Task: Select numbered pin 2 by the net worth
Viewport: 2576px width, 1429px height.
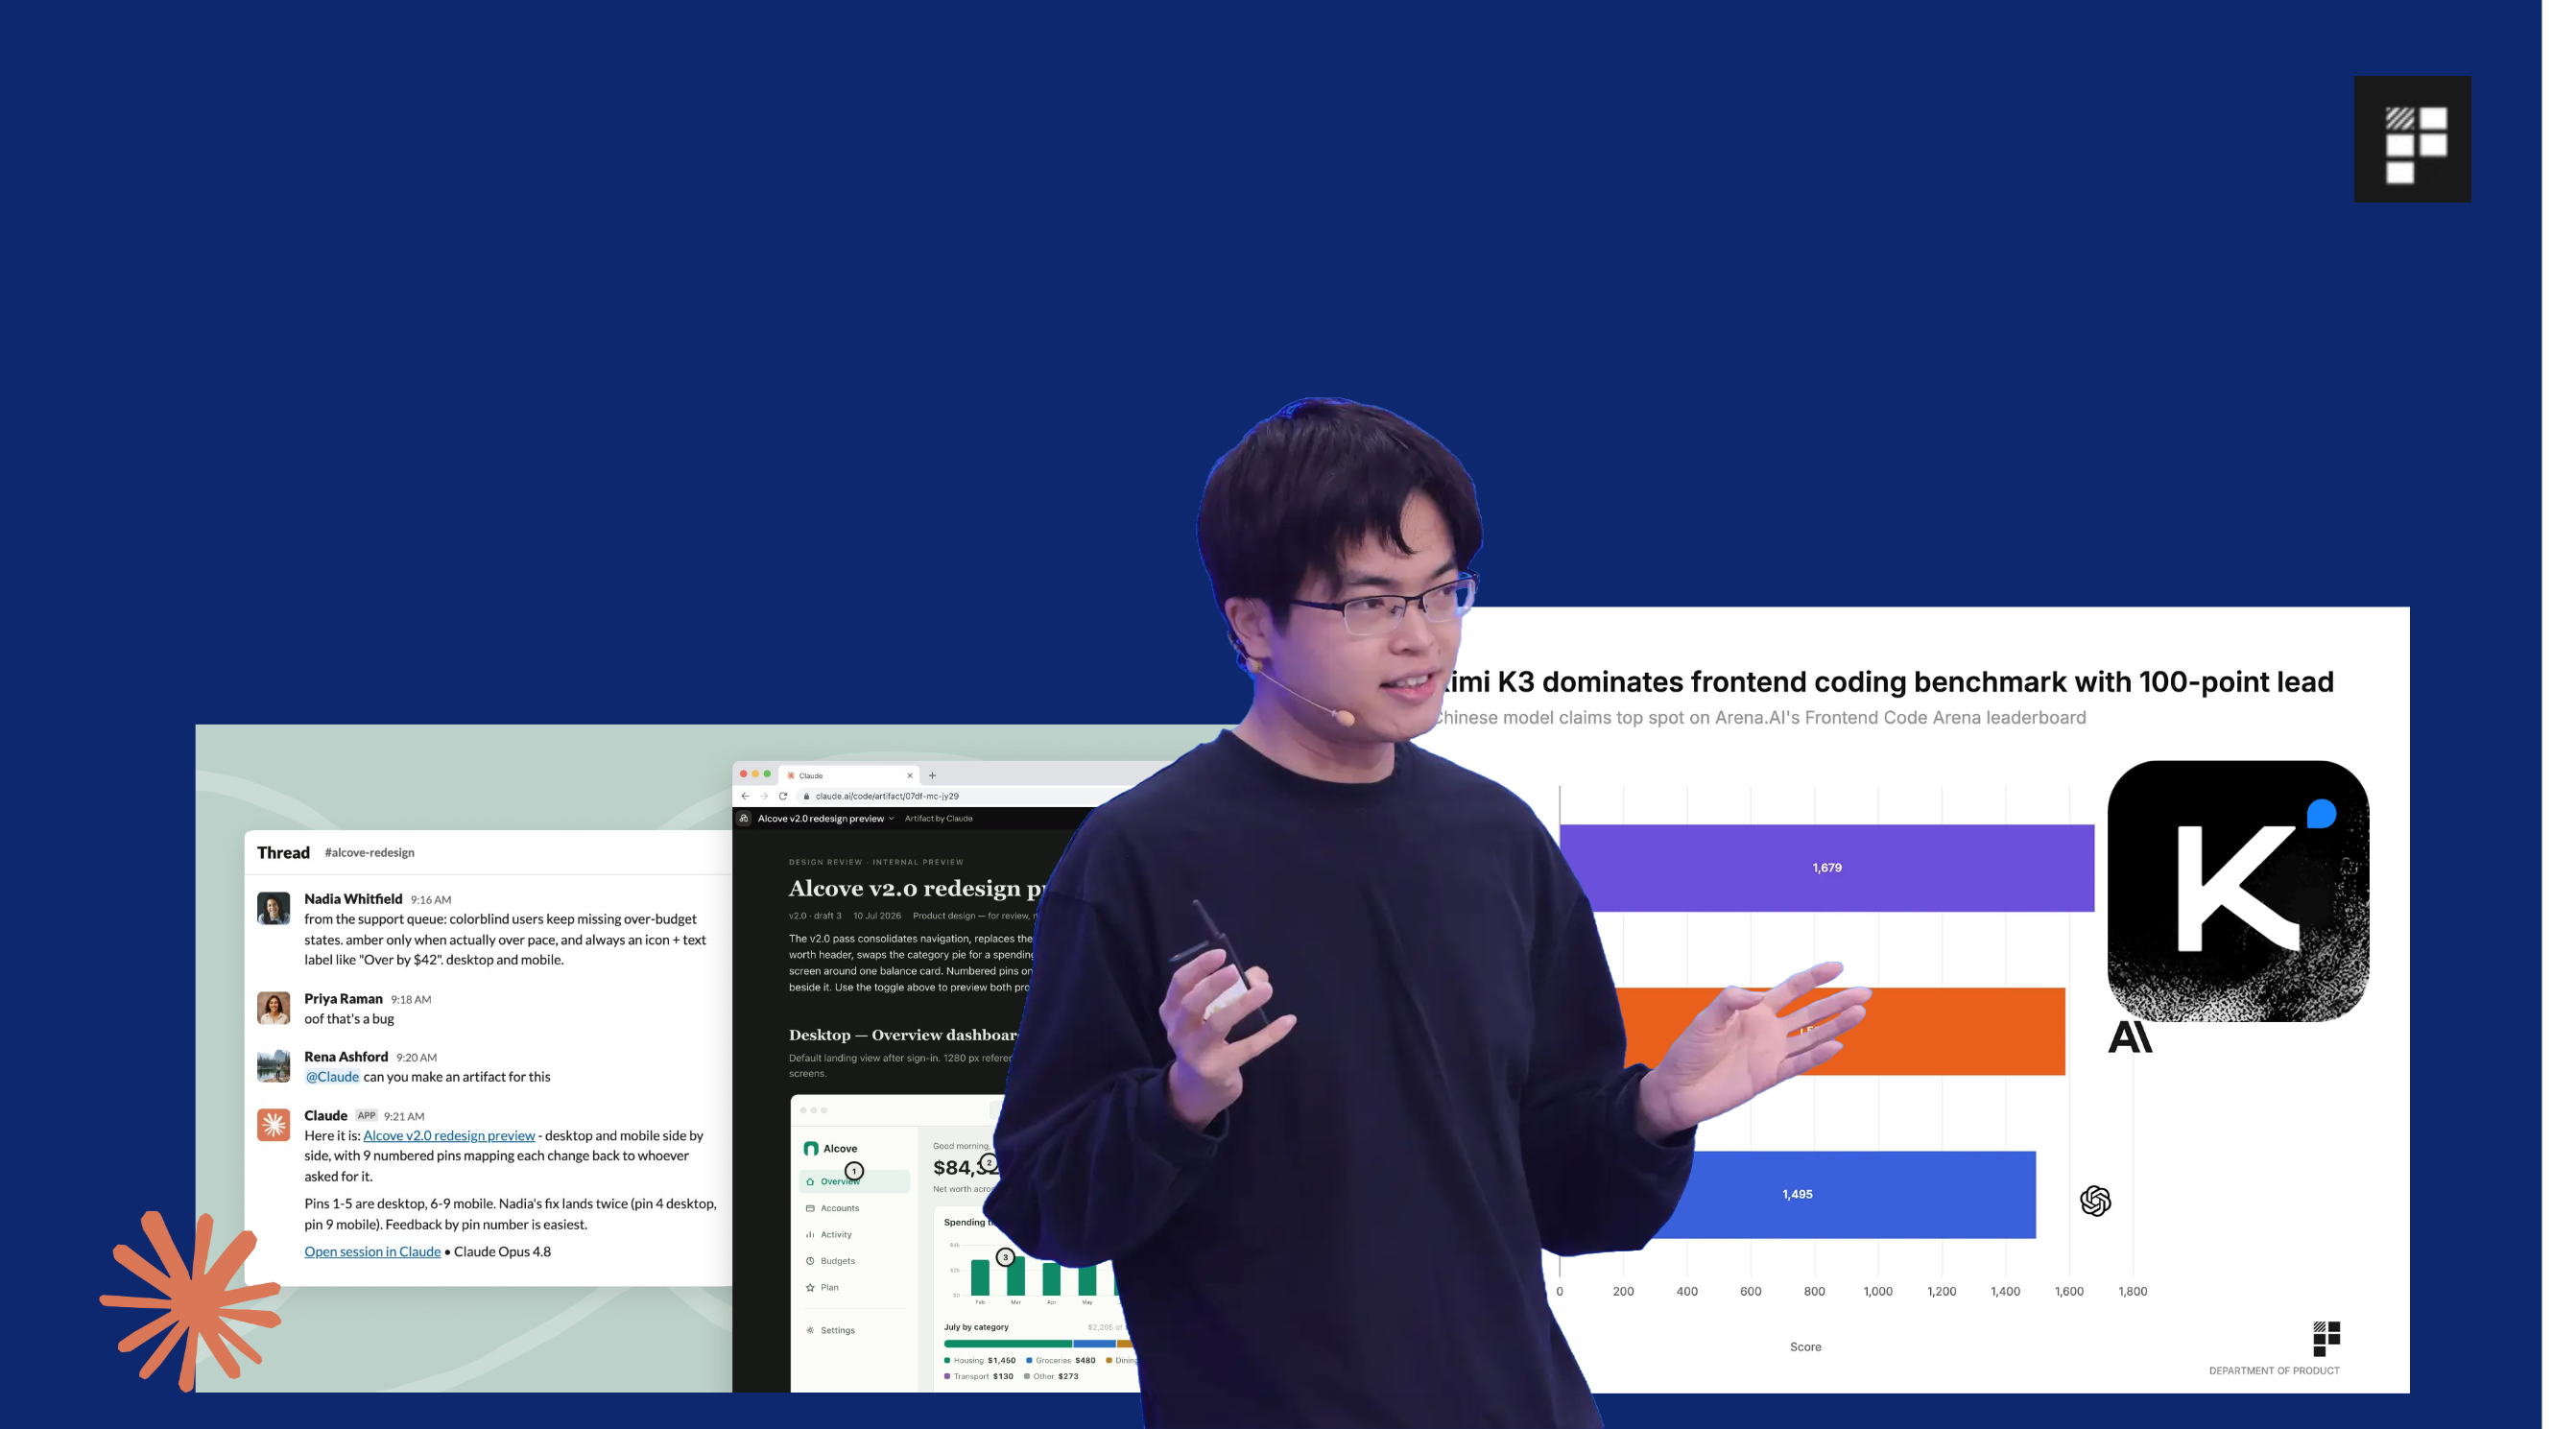Action: pos(988,1163)
